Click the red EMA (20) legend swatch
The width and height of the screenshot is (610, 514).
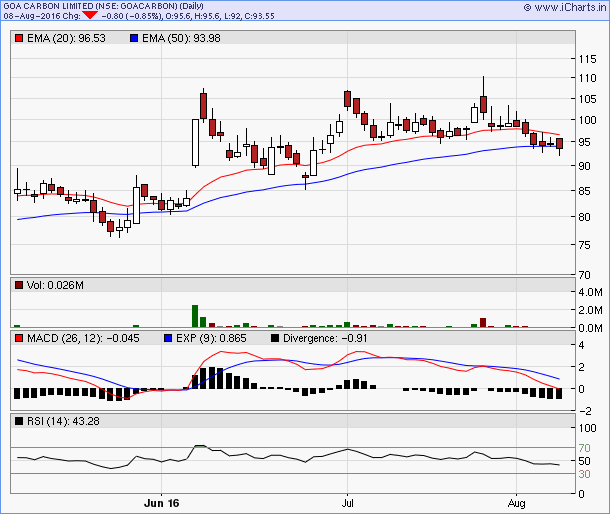19,38
